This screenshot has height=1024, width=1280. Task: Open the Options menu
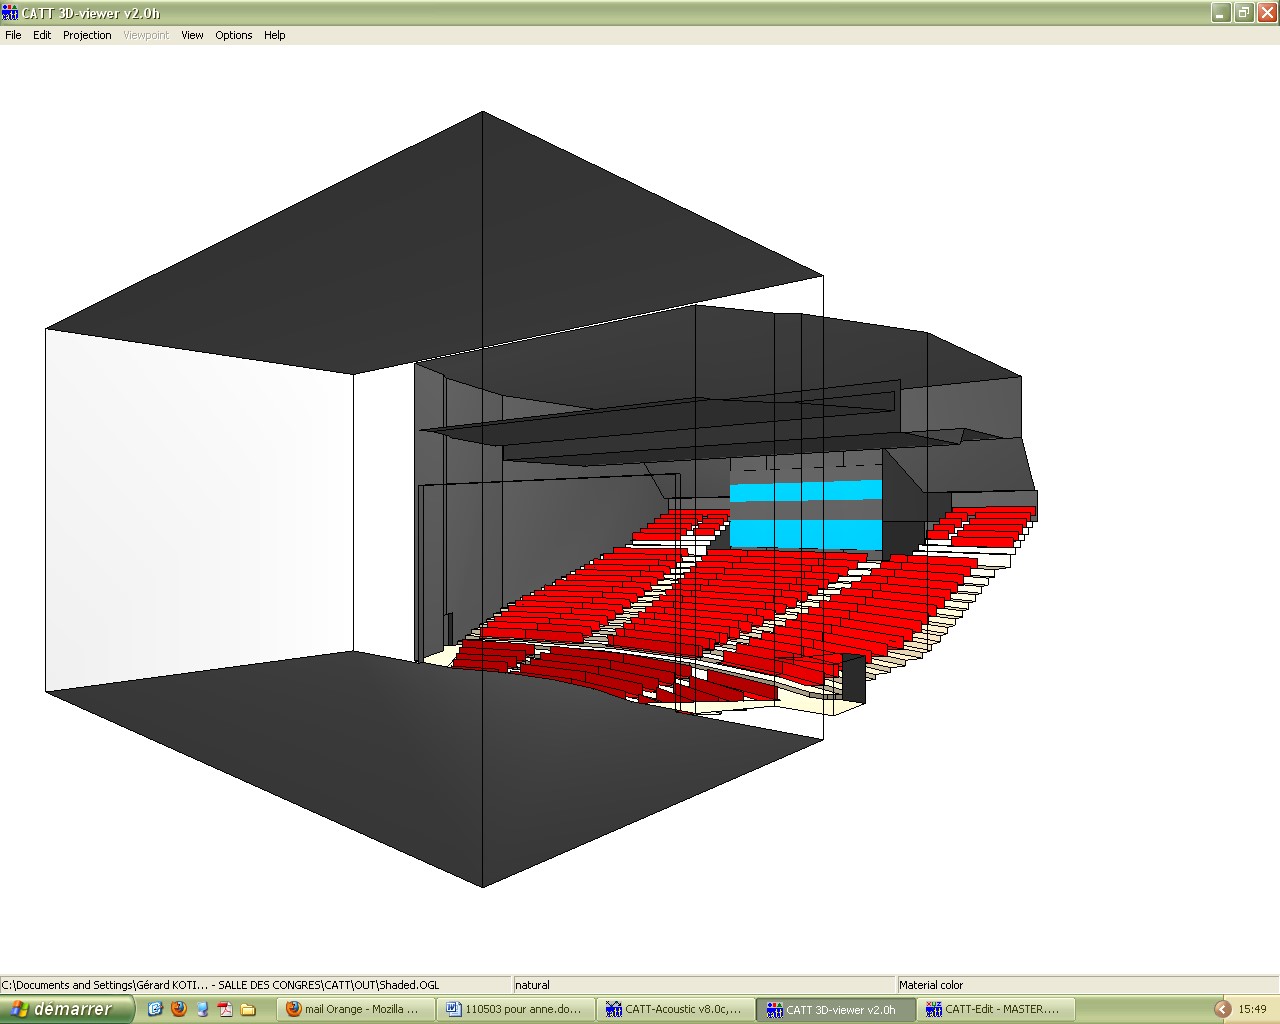coord(233,35)
